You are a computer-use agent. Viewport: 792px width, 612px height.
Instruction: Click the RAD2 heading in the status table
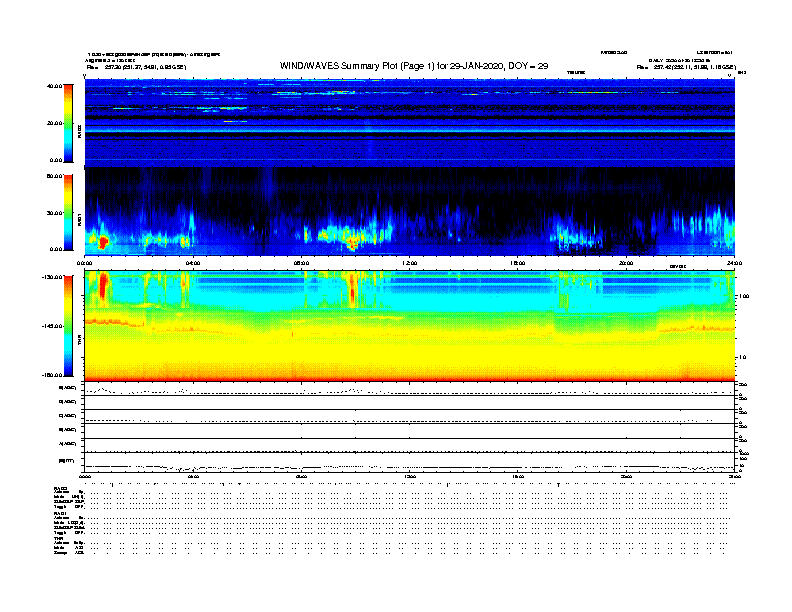[60, 488]
